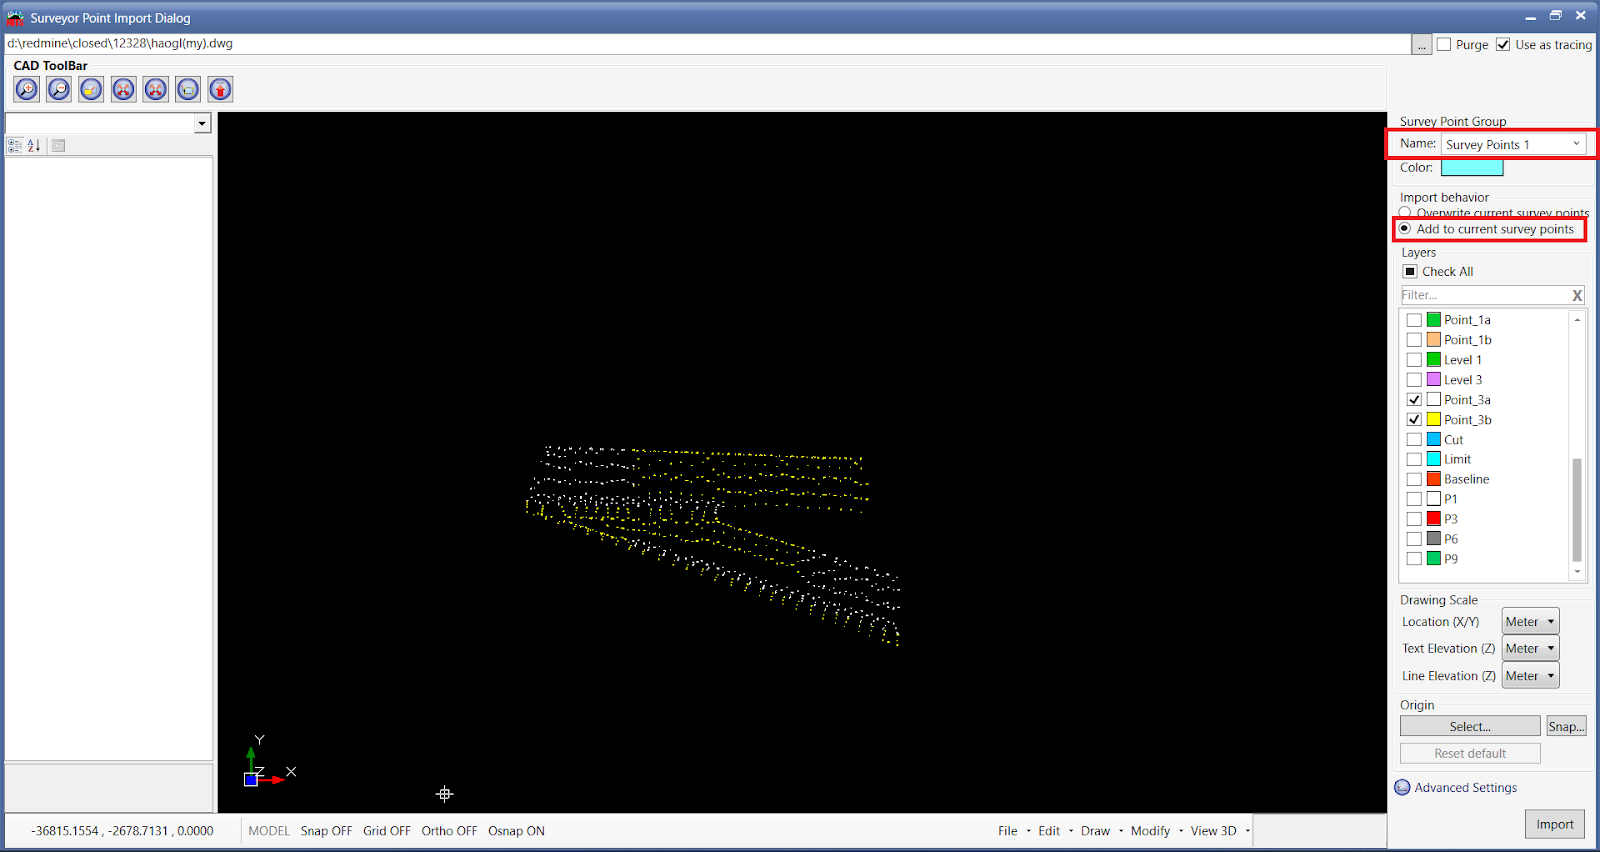Open the Modify menu in bottom bar
Image resolution: width=1600 pixels, height=852 pixels.
coord(1150,831)
